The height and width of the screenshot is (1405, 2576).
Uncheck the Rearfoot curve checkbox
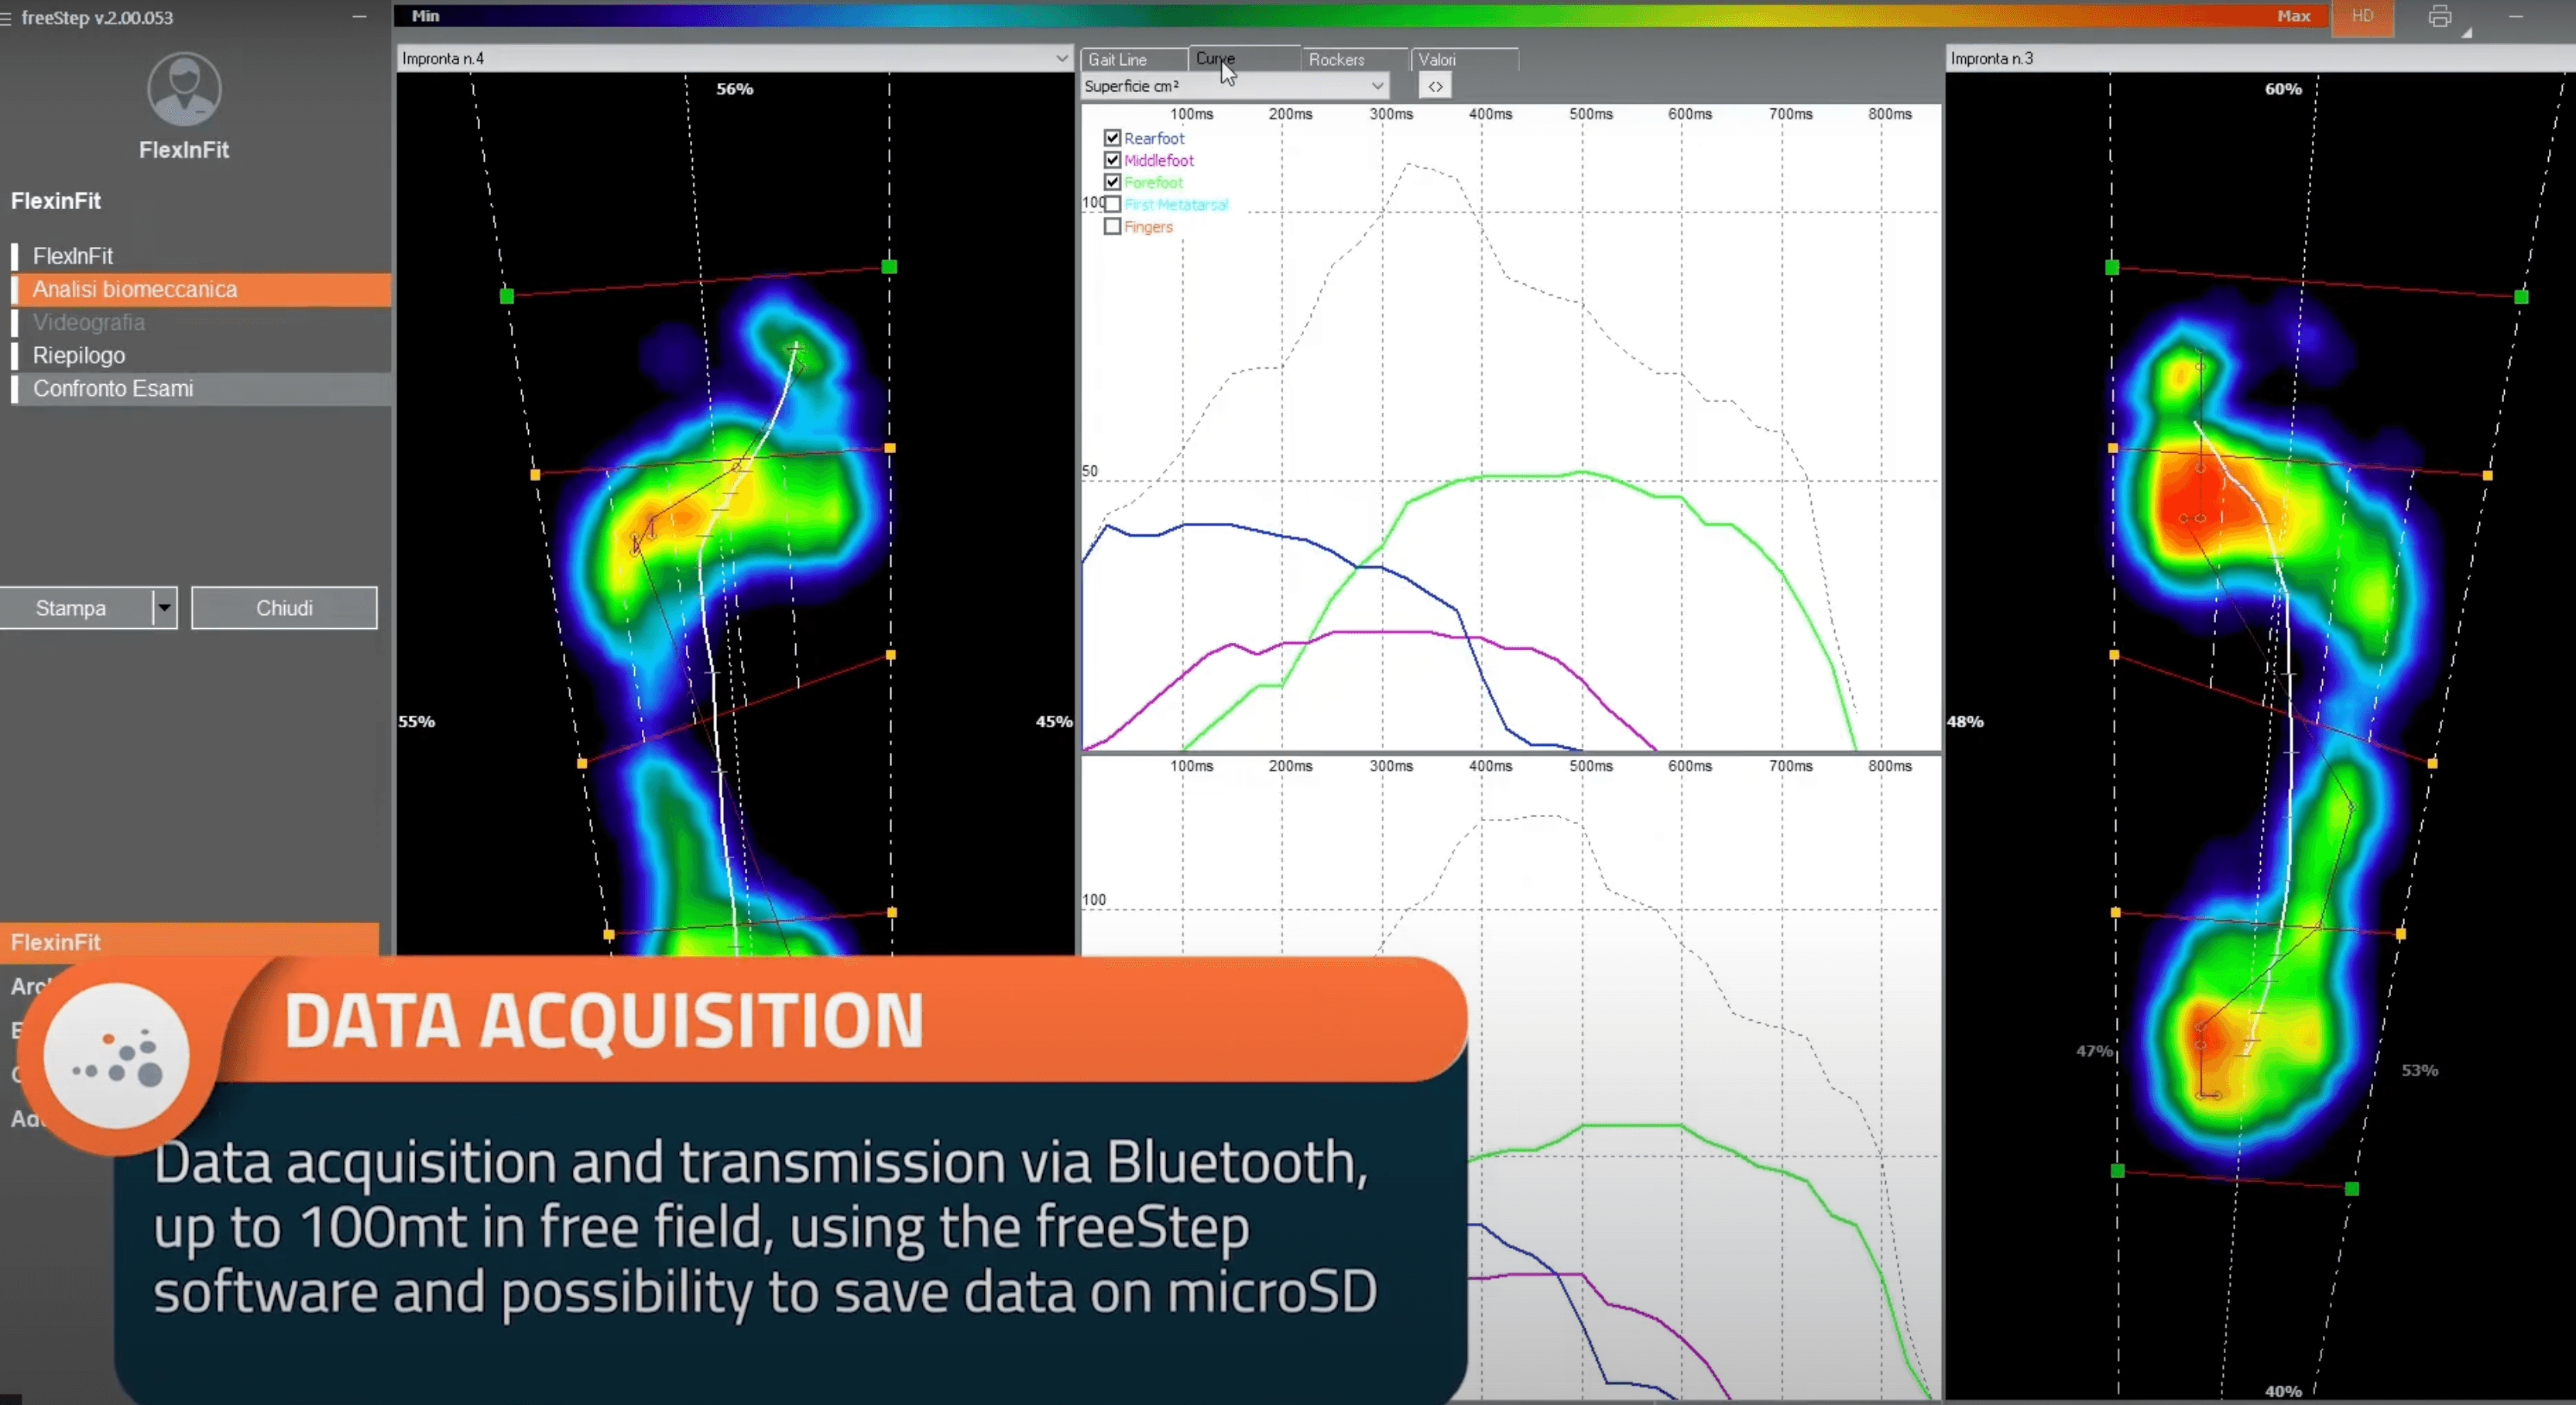(x=1112, y=138)
